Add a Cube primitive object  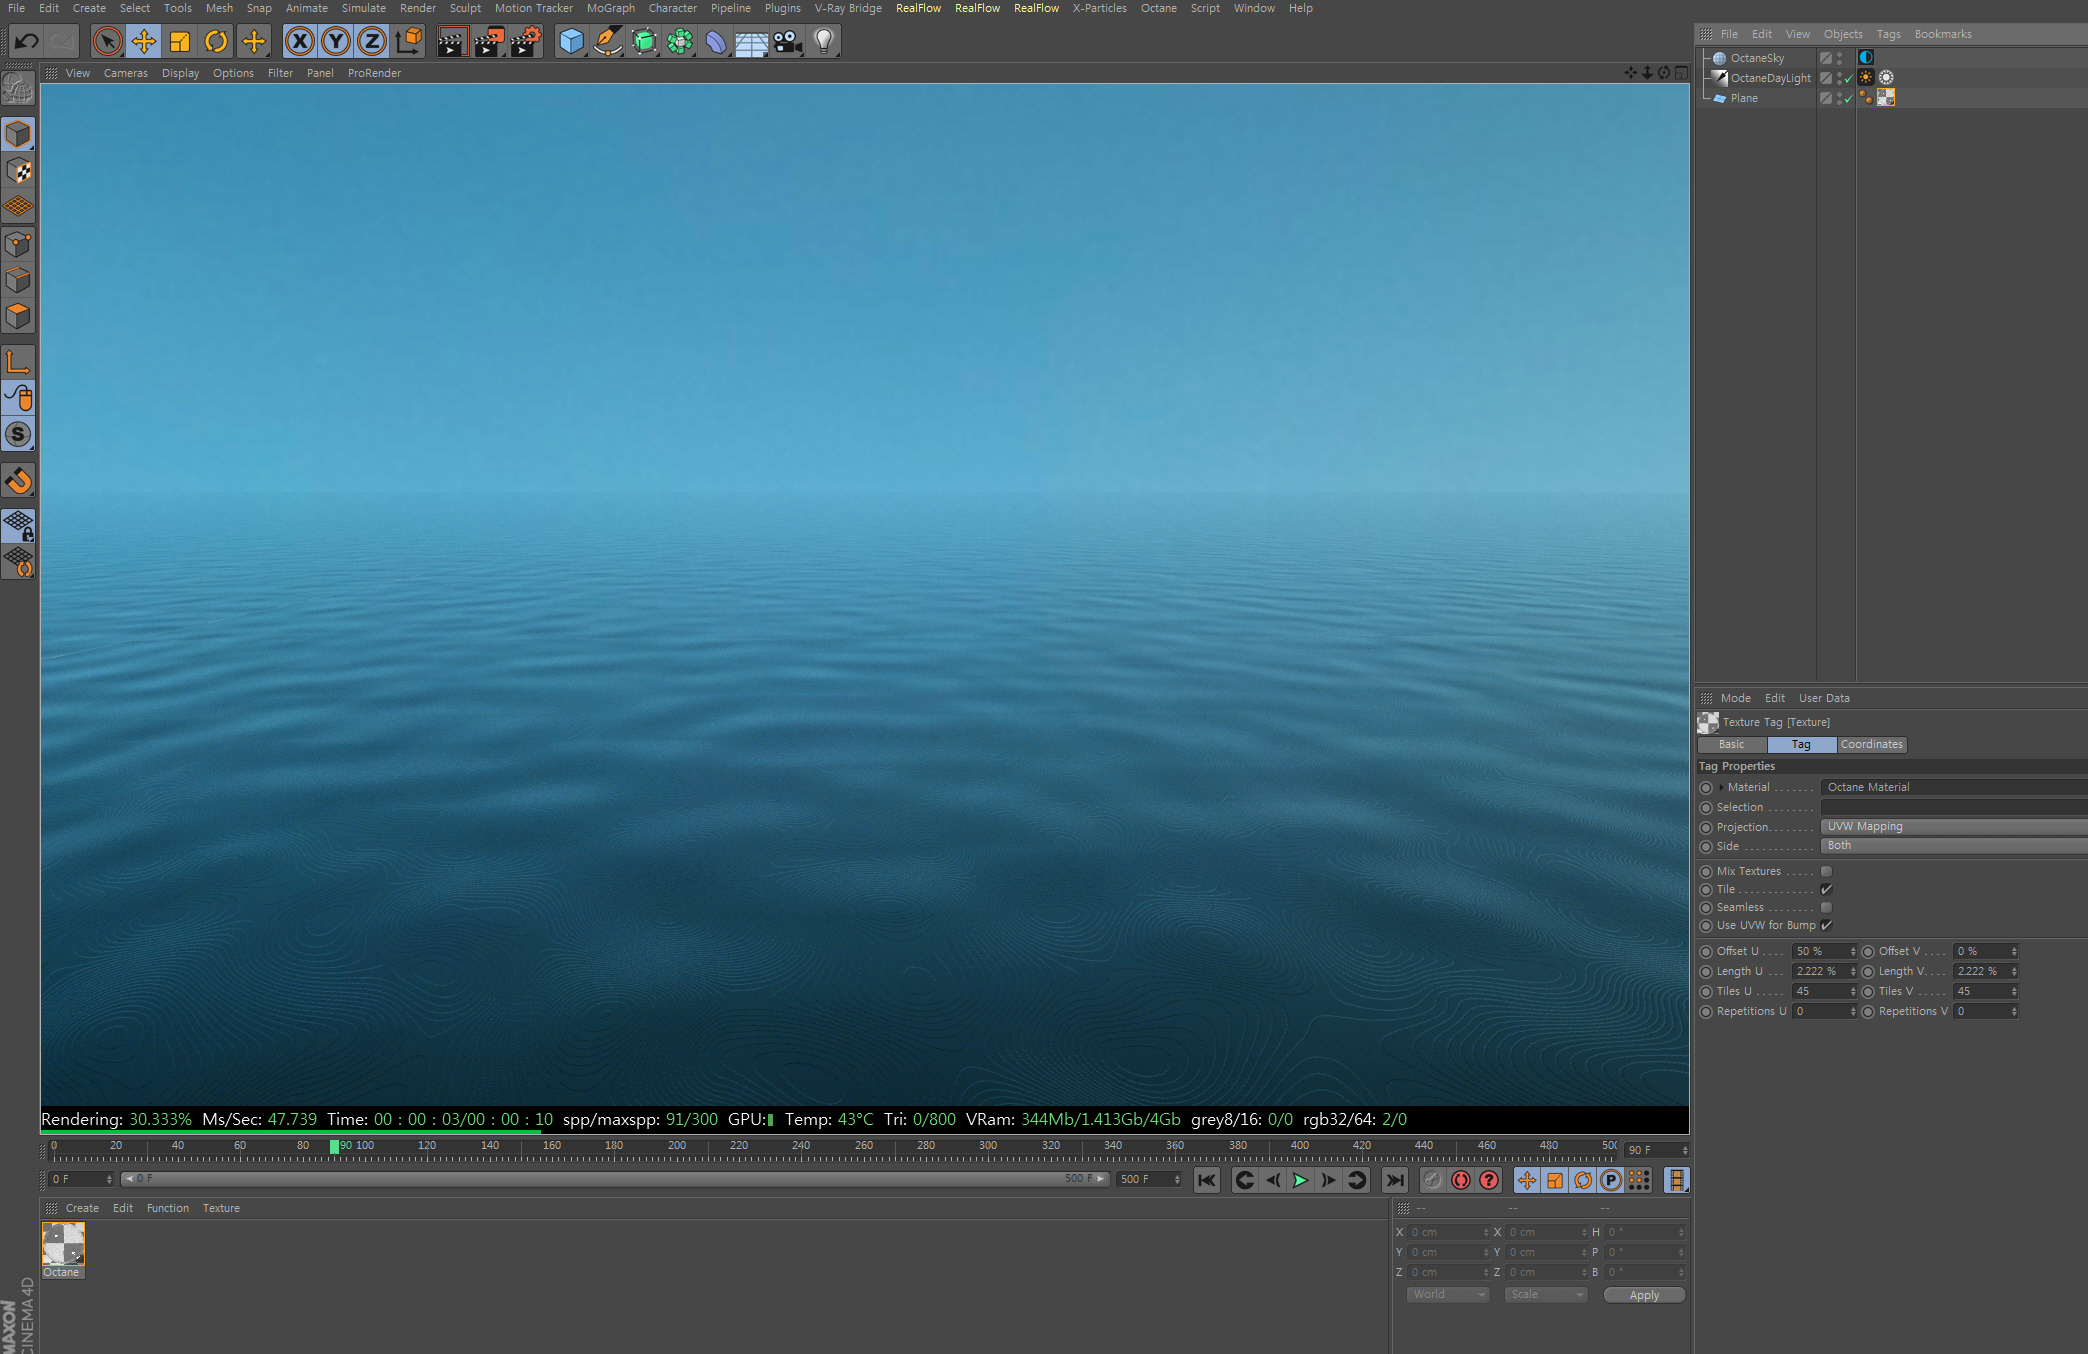571,41
